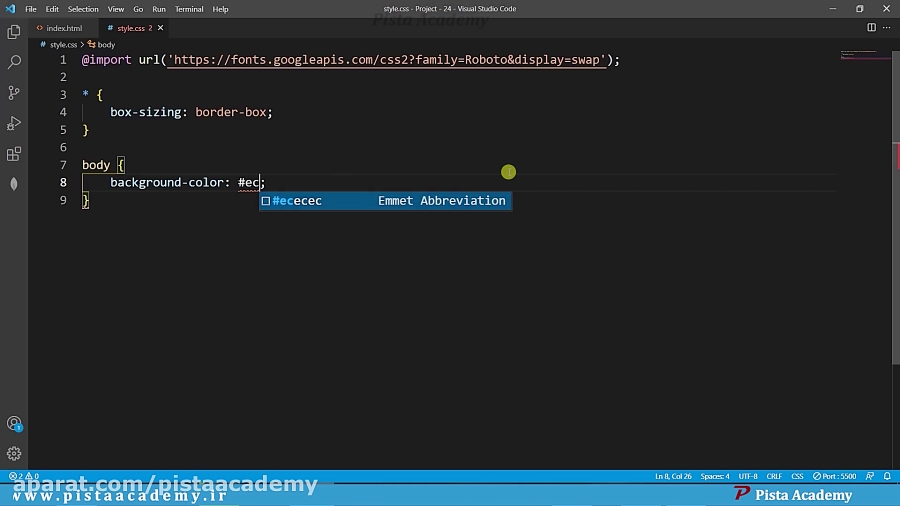Click style.css in the breadcrumb
The image size is (900, 506).
click(x=63, y=44)
